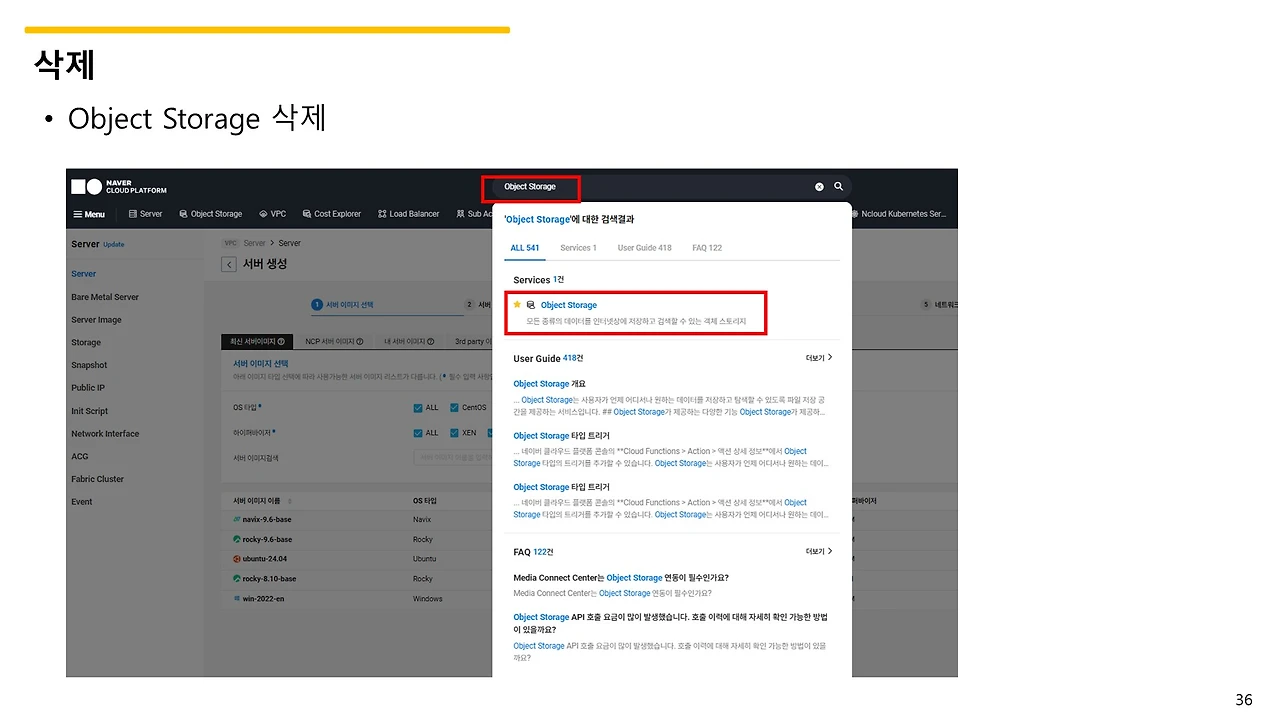The image size is (1280, 720).
Task: Click the Naver Cloud Platform logo
Action: coord(119,187)
